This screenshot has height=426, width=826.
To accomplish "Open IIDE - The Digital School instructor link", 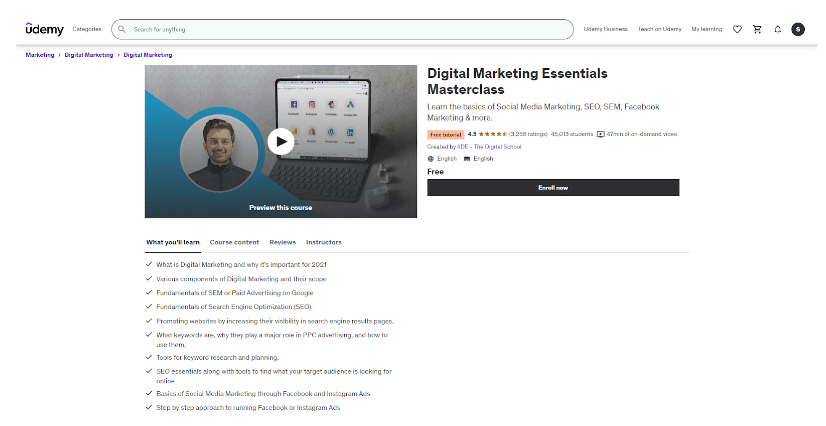I will (489, 147).
